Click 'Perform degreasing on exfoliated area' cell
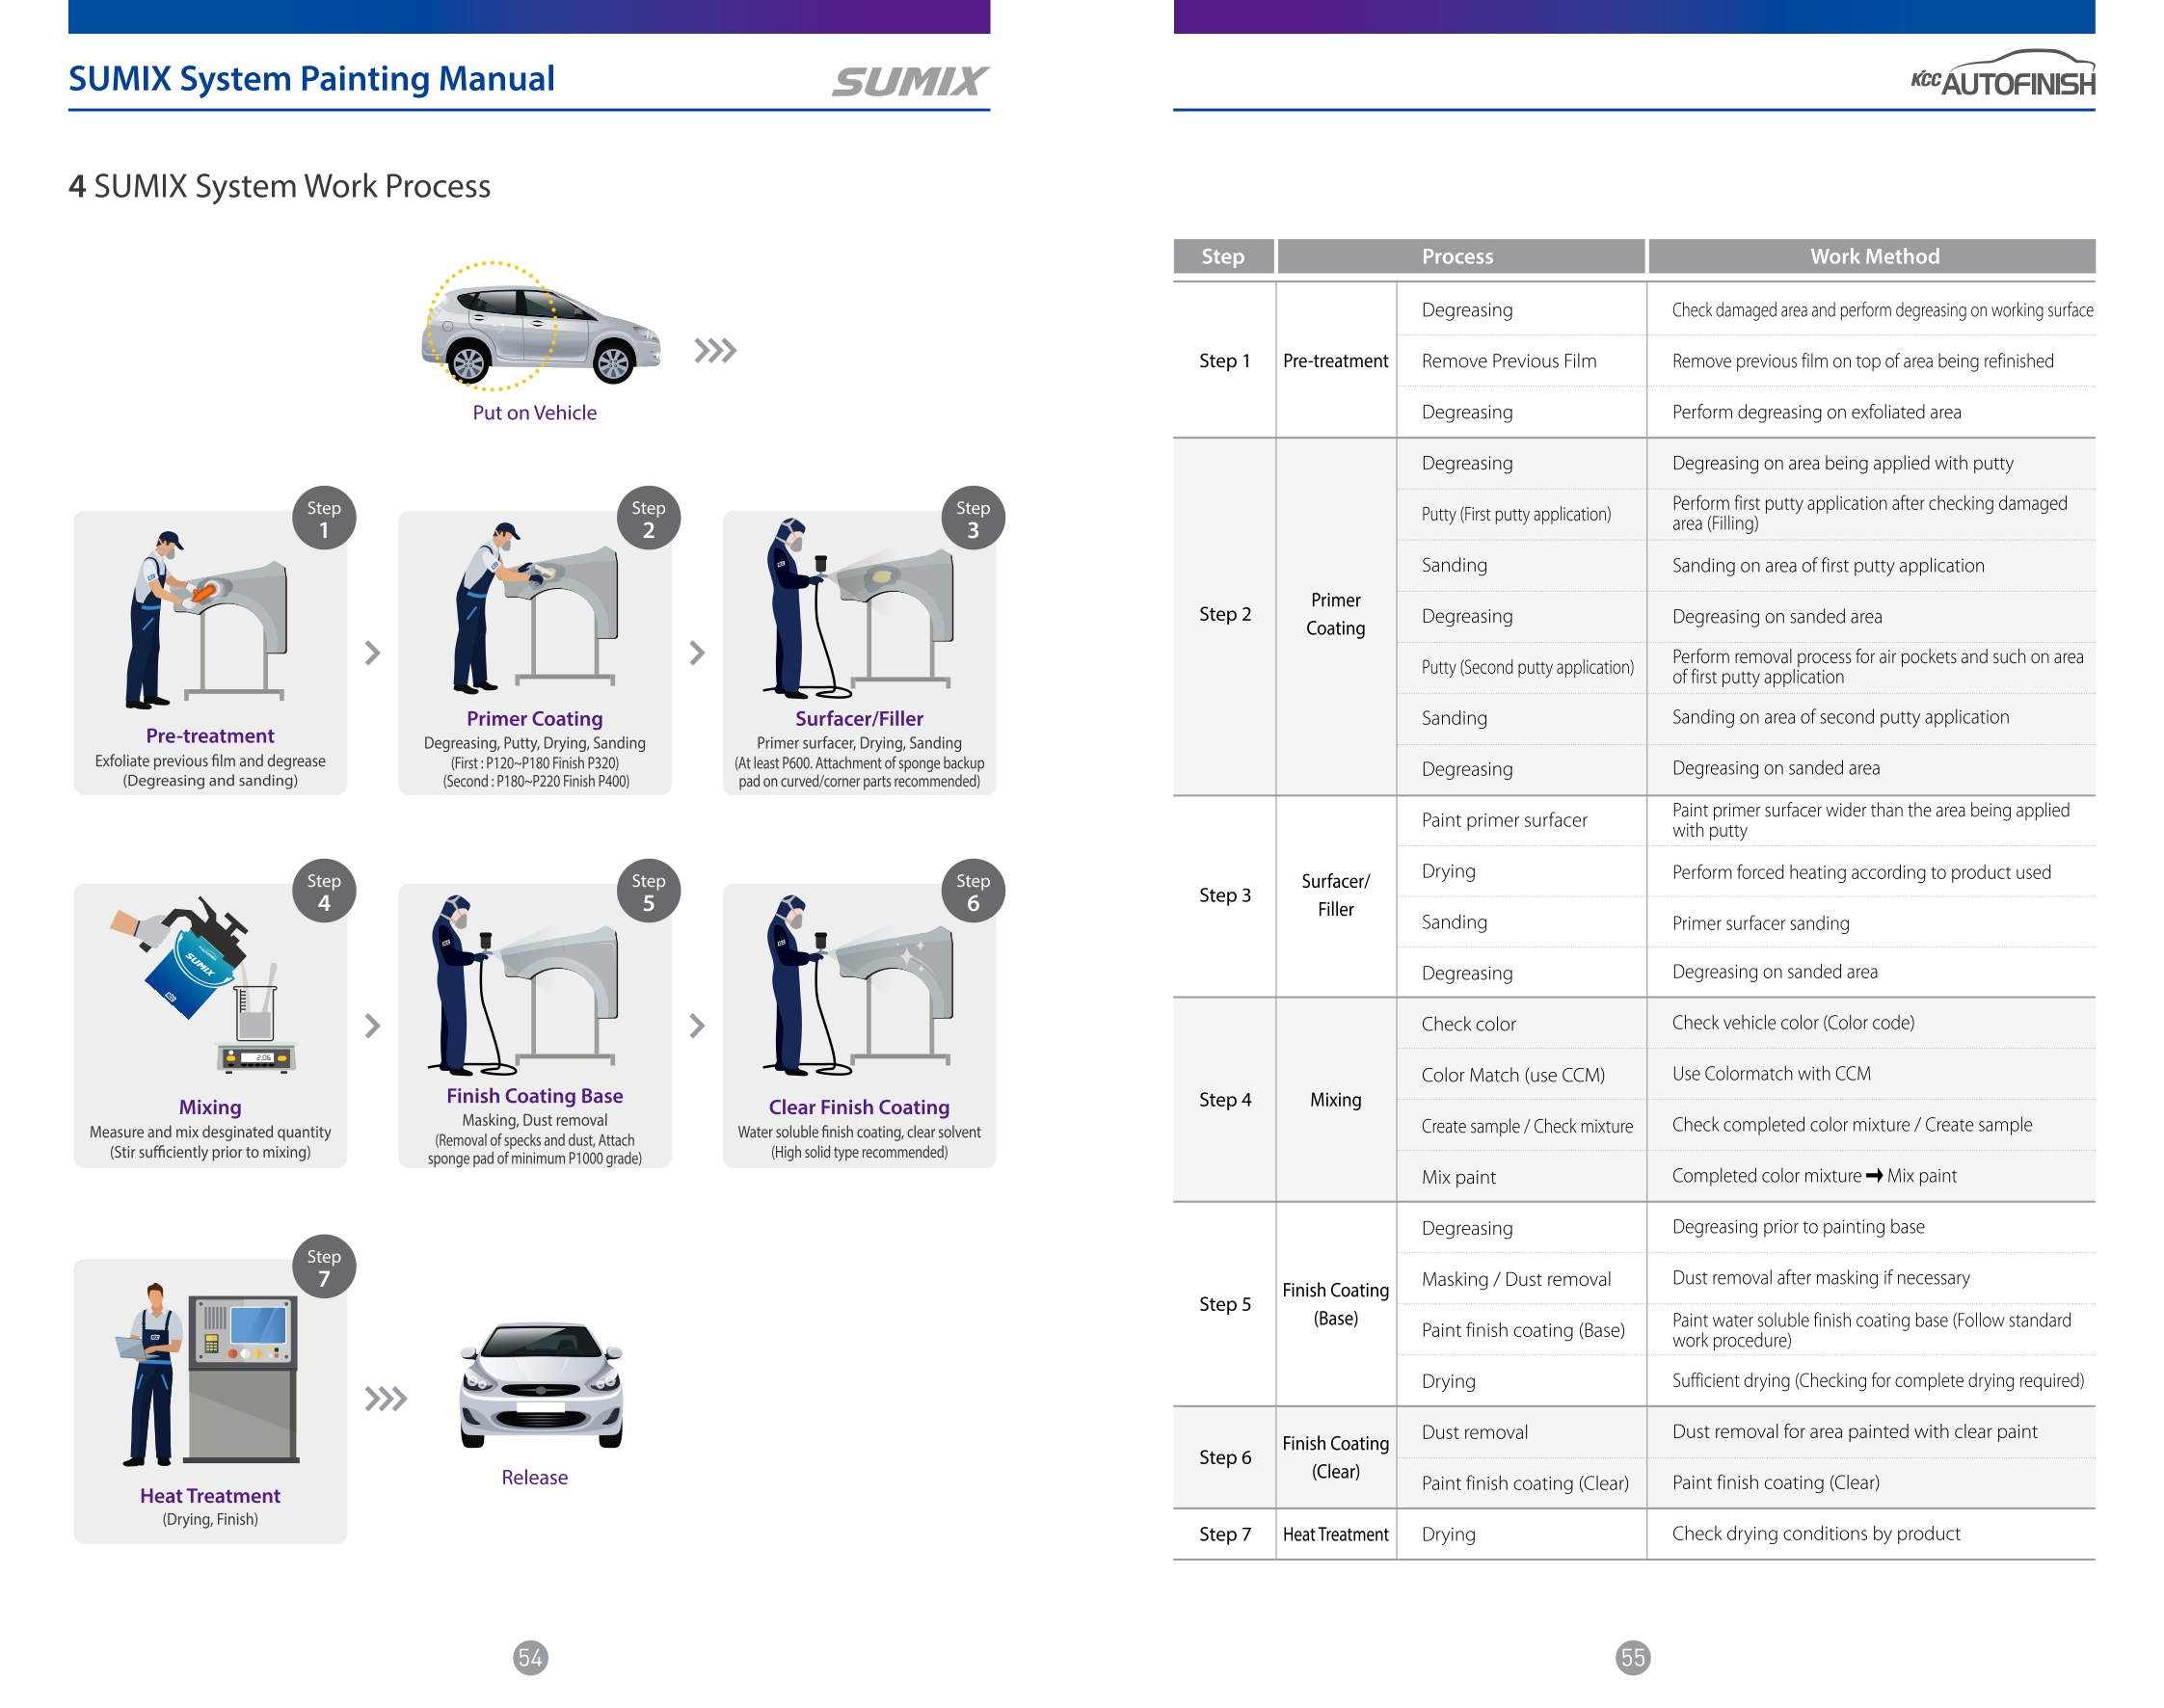The width and height of the screenshot is (2164, 1708). pyautogui.click(x=1872, y=412)
